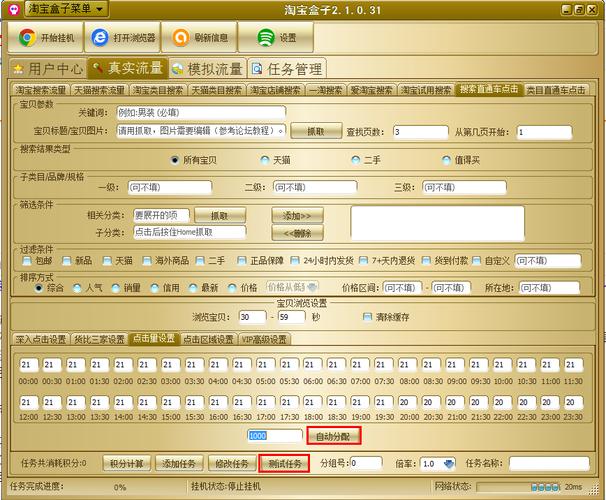Click the 查找页数 input field
The image size is (606, 500).
click(x=420, y=132)
